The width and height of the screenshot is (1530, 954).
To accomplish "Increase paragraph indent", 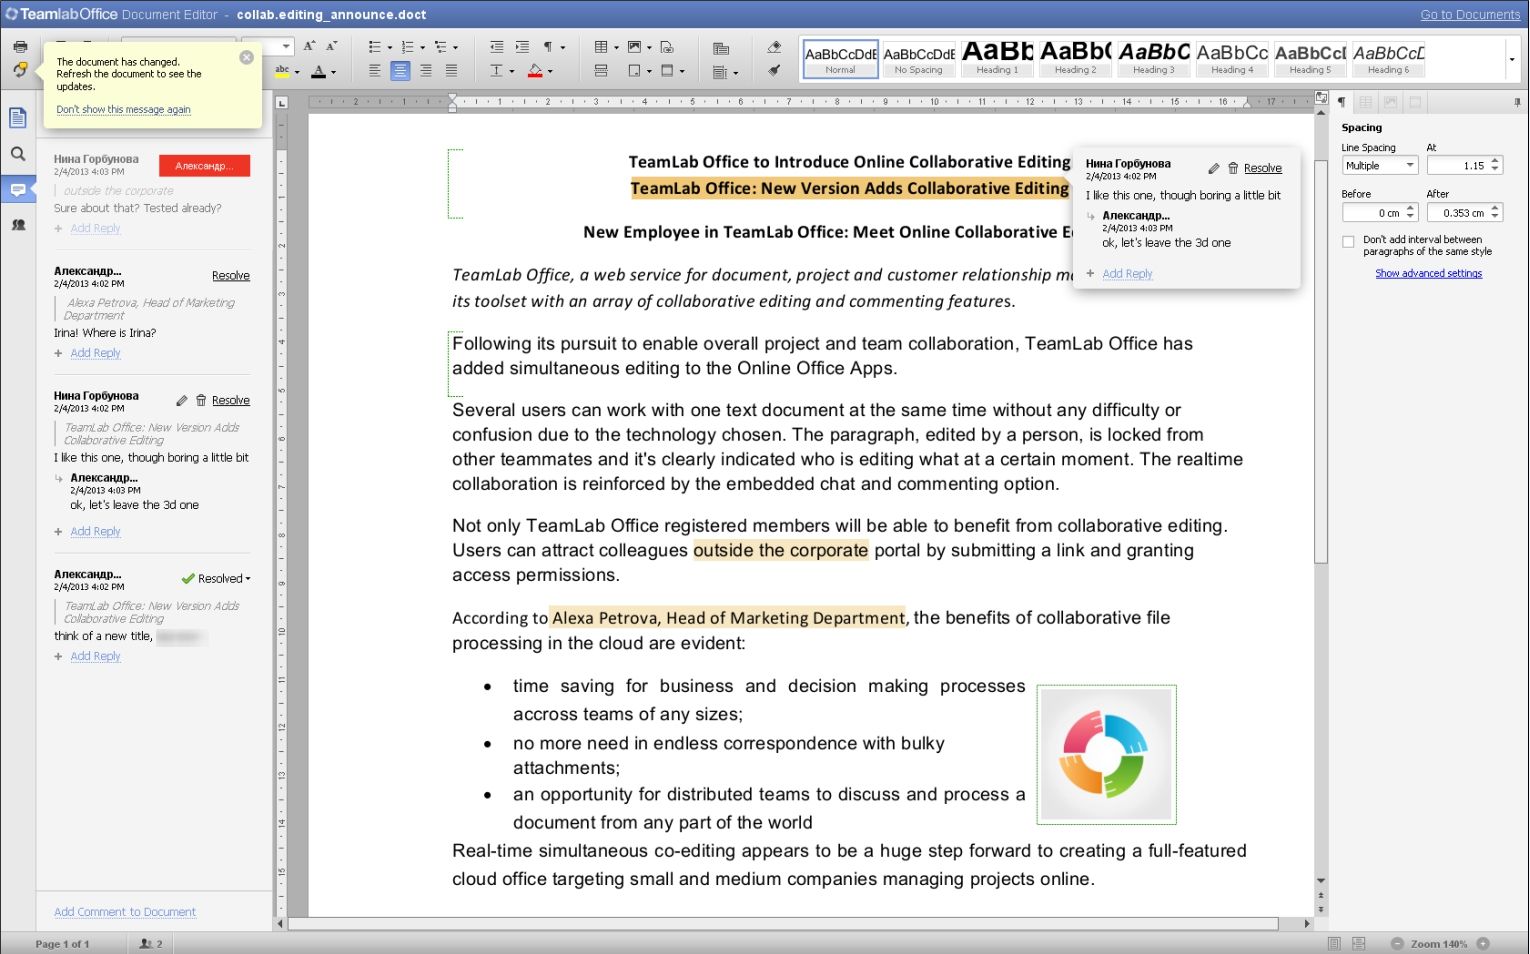I will [522, 47].
